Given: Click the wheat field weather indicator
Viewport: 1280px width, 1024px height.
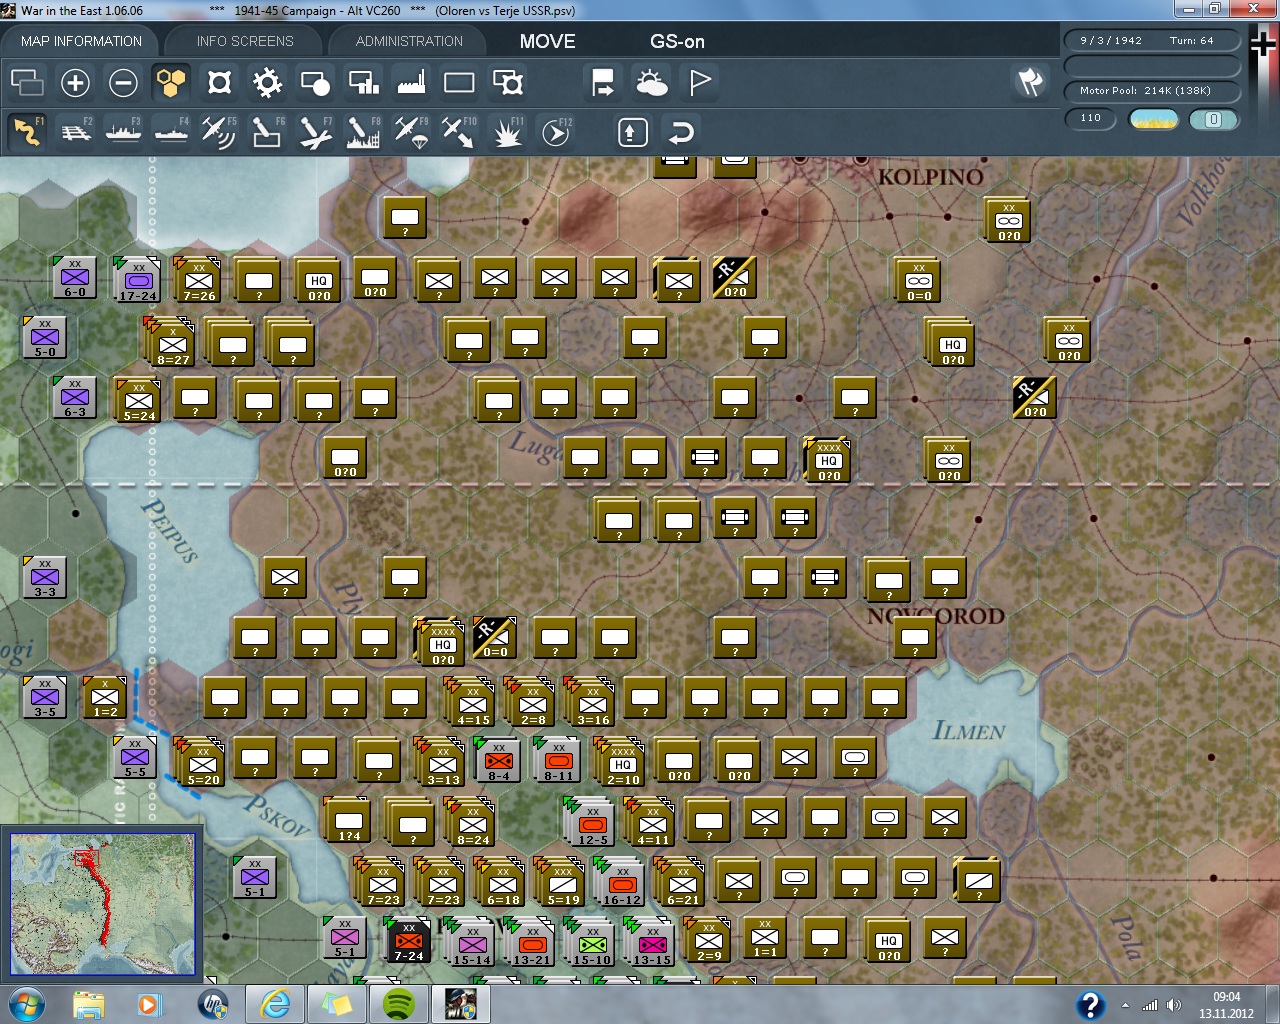Looking at the screenshot, I should point(1153,119).
